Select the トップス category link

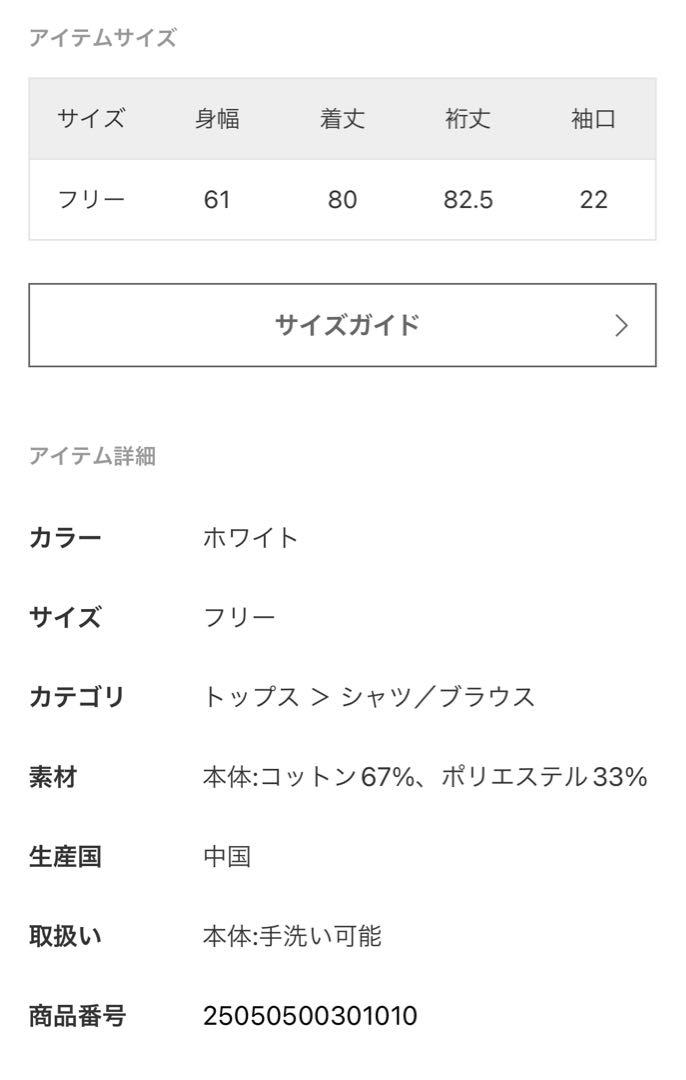coord(251,697)
